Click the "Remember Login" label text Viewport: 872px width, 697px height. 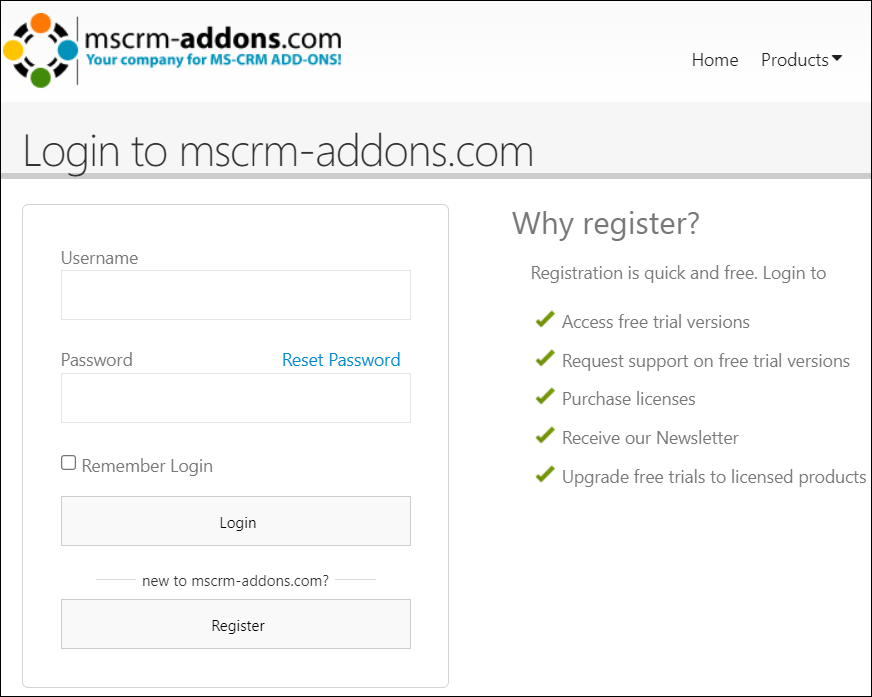[x=147, y=466]
